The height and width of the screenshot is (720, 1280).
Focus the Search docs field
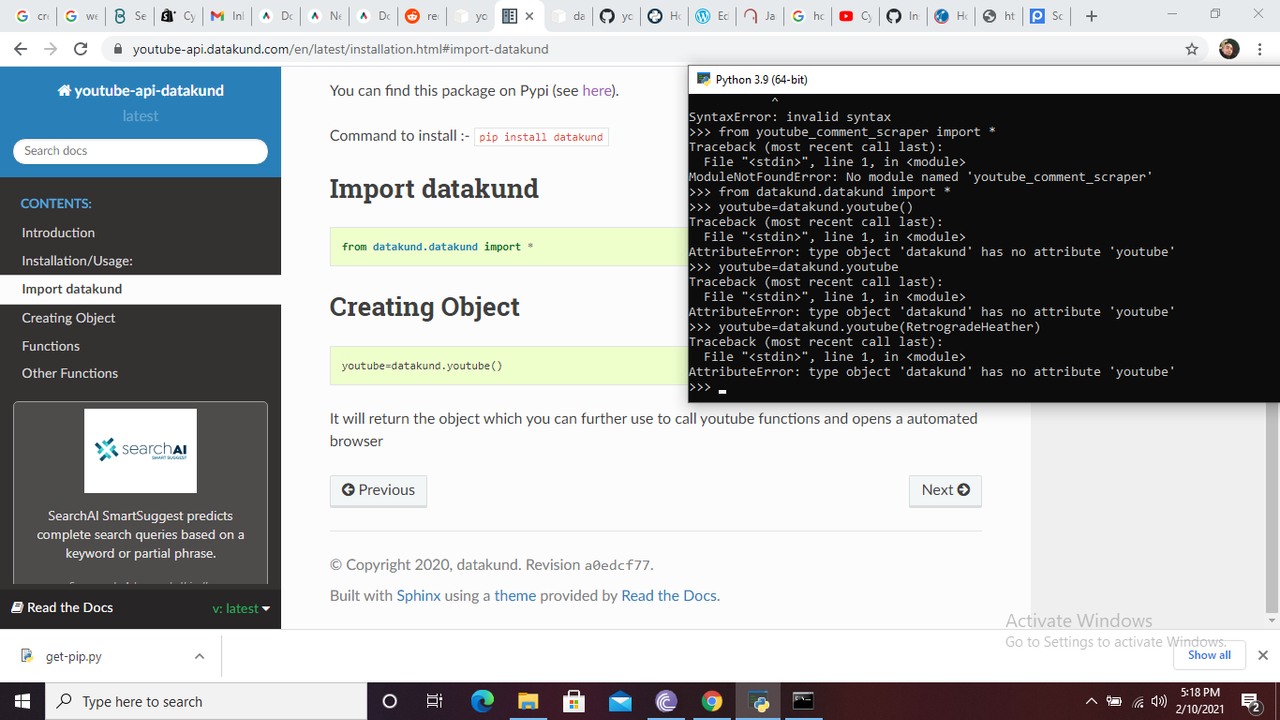click(140, 151)
